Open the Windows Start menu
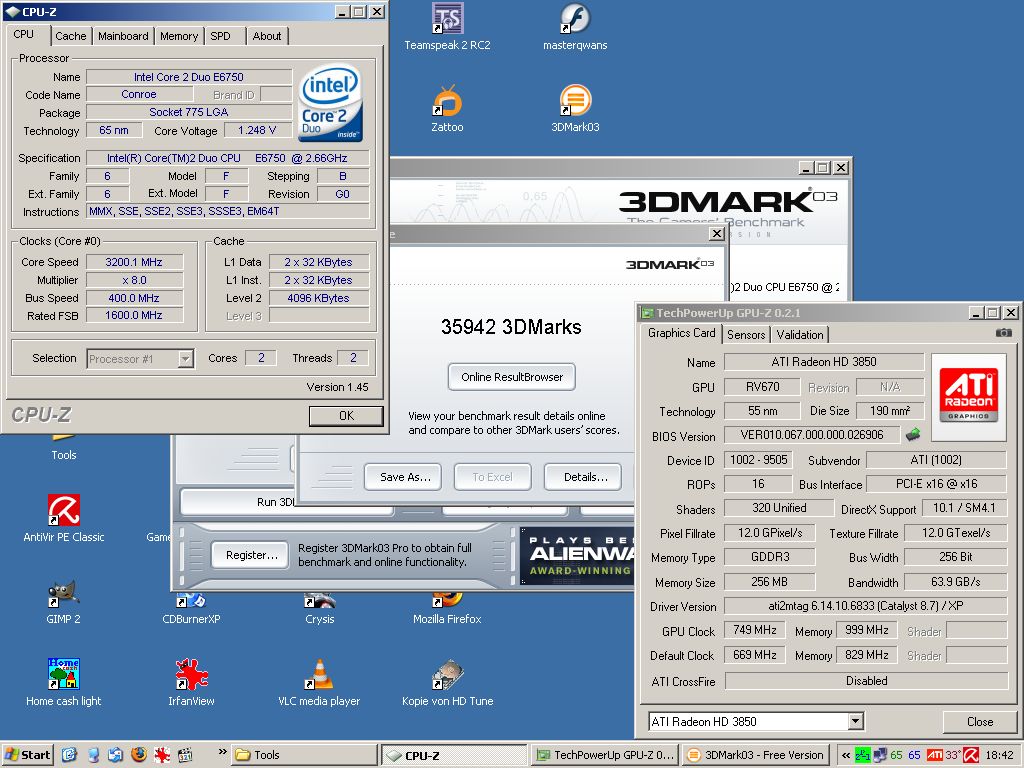The width and height of the screenshot is (1024, 768). click(27, 755)
